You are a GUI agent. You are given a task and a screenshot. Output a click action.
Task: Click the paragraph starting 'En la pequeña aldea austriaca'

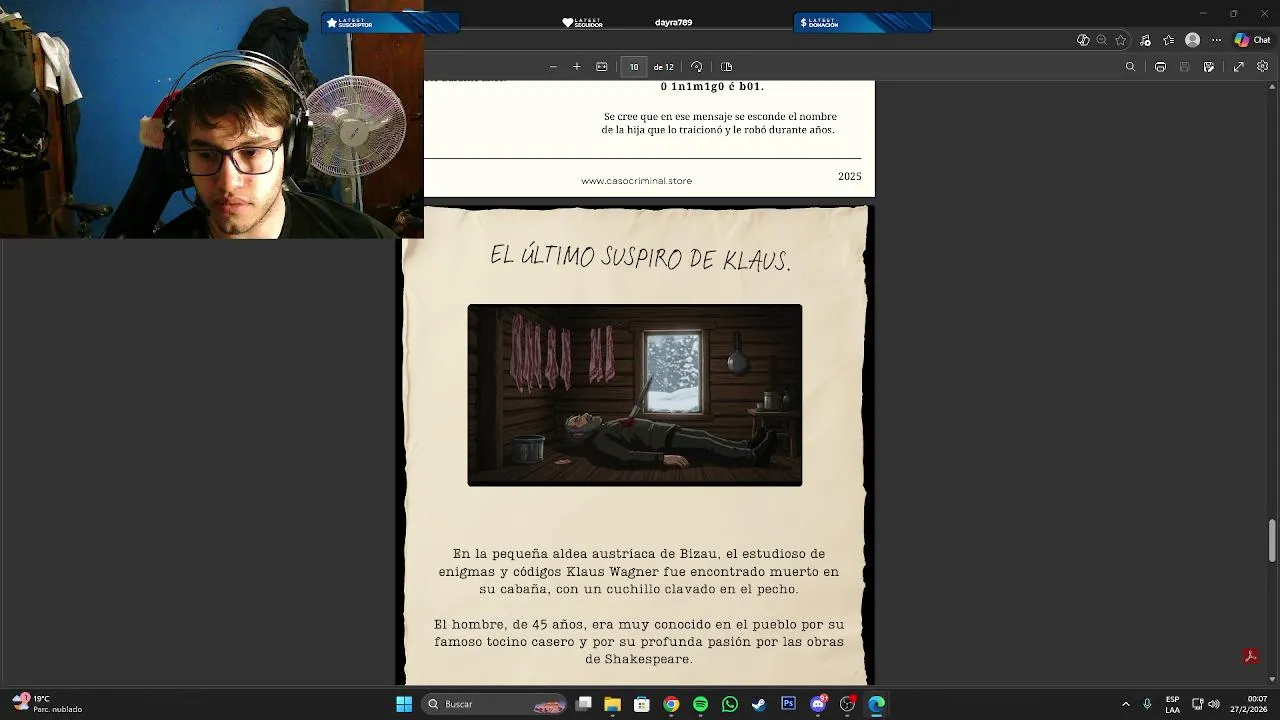638,571
